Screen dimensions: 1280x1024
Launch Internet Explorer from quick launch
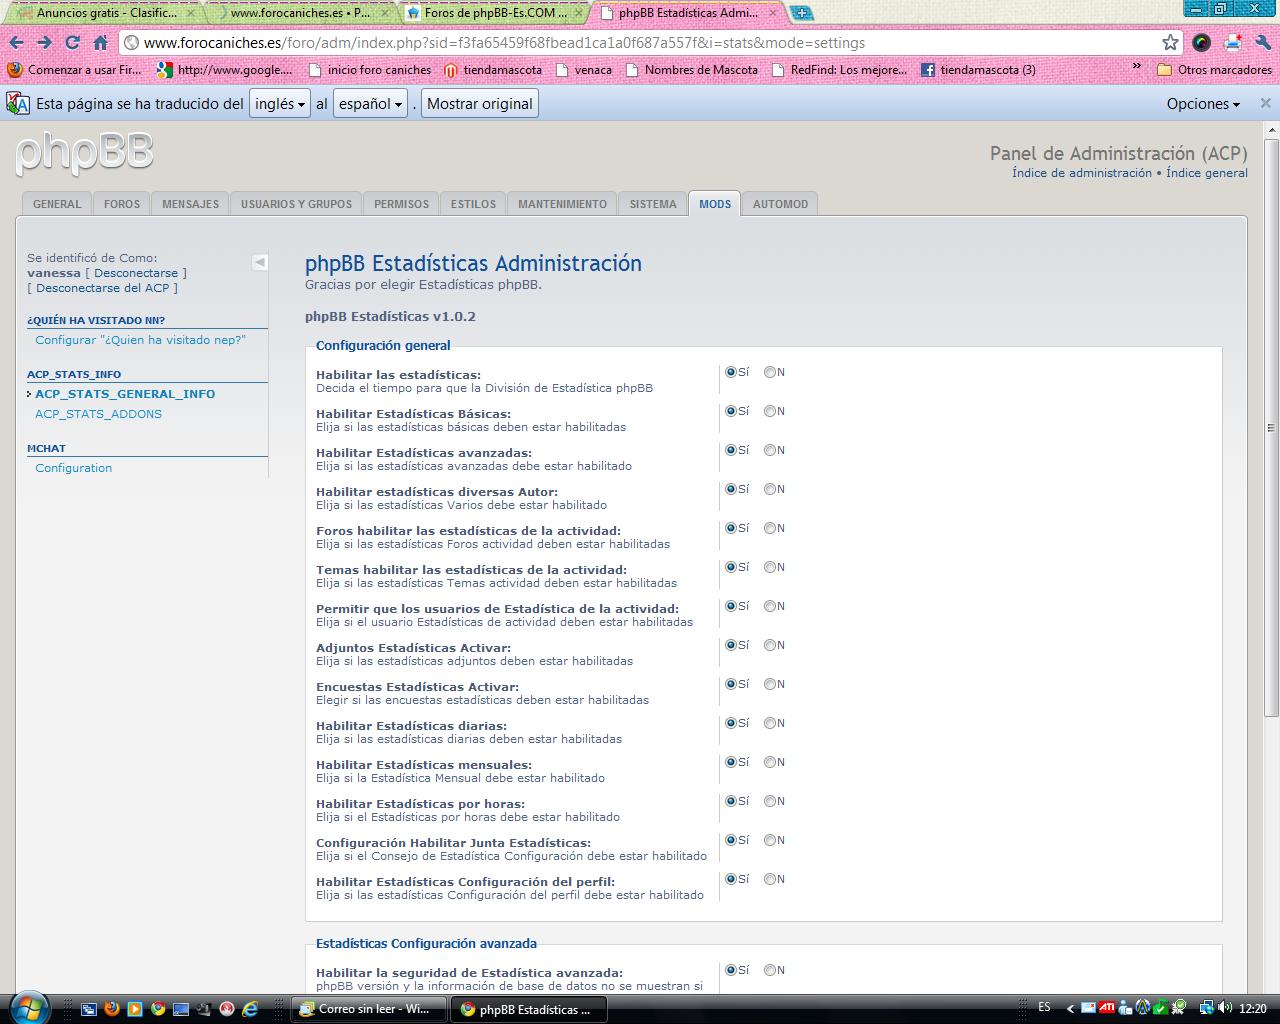point(250,1008)
